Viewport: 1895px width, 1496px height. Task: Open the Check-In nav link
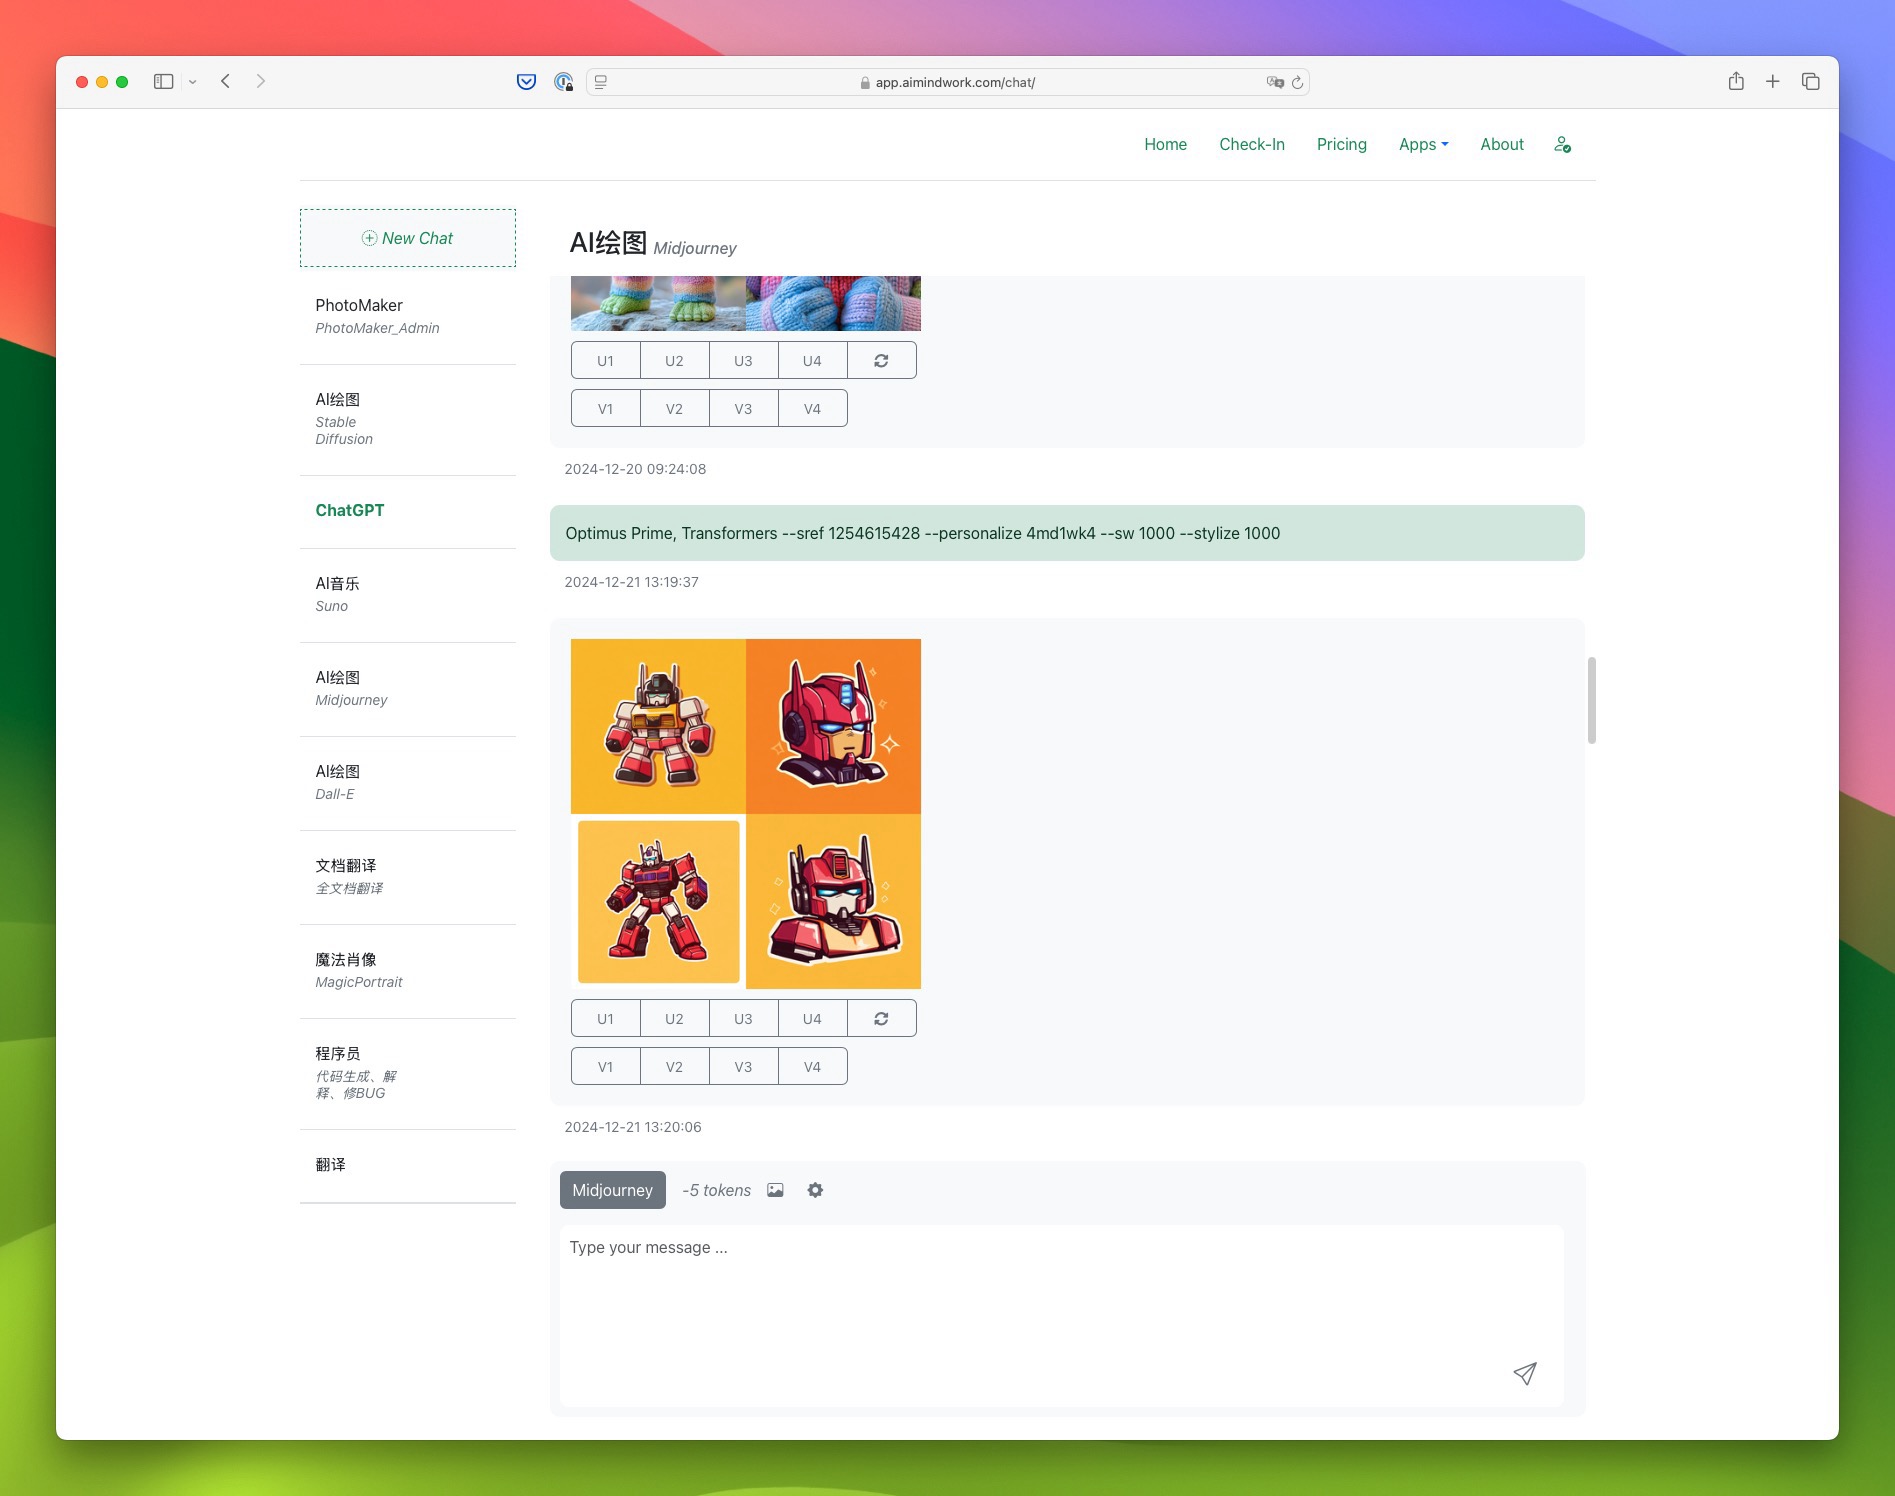click(x=1252, y=144)
